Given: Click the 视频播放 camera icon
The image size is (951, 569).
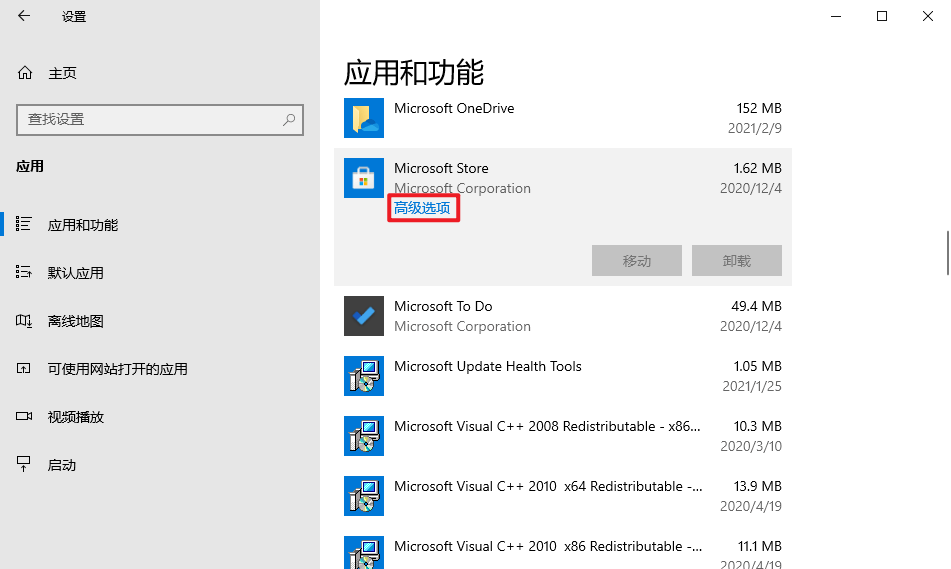Looking at the screenshot, I should pyautogui.click(x=24, y=416).
